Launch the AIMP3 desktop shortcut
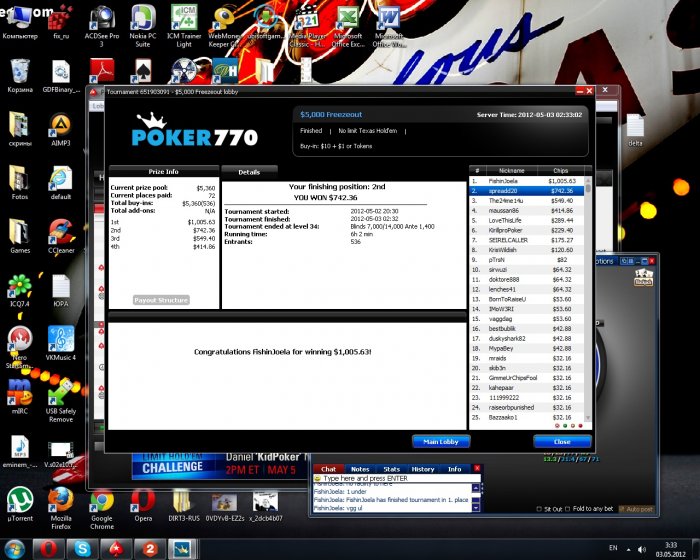 pos(61,130)
